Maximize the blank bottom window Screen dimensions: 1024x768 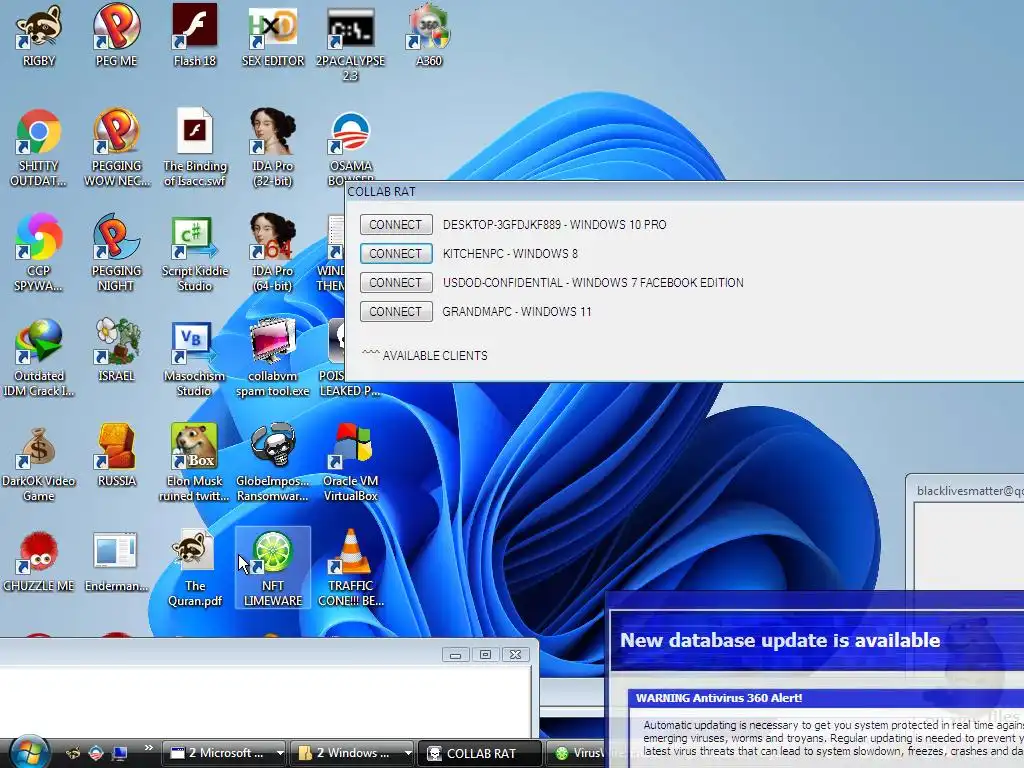[x=485, y=654]
